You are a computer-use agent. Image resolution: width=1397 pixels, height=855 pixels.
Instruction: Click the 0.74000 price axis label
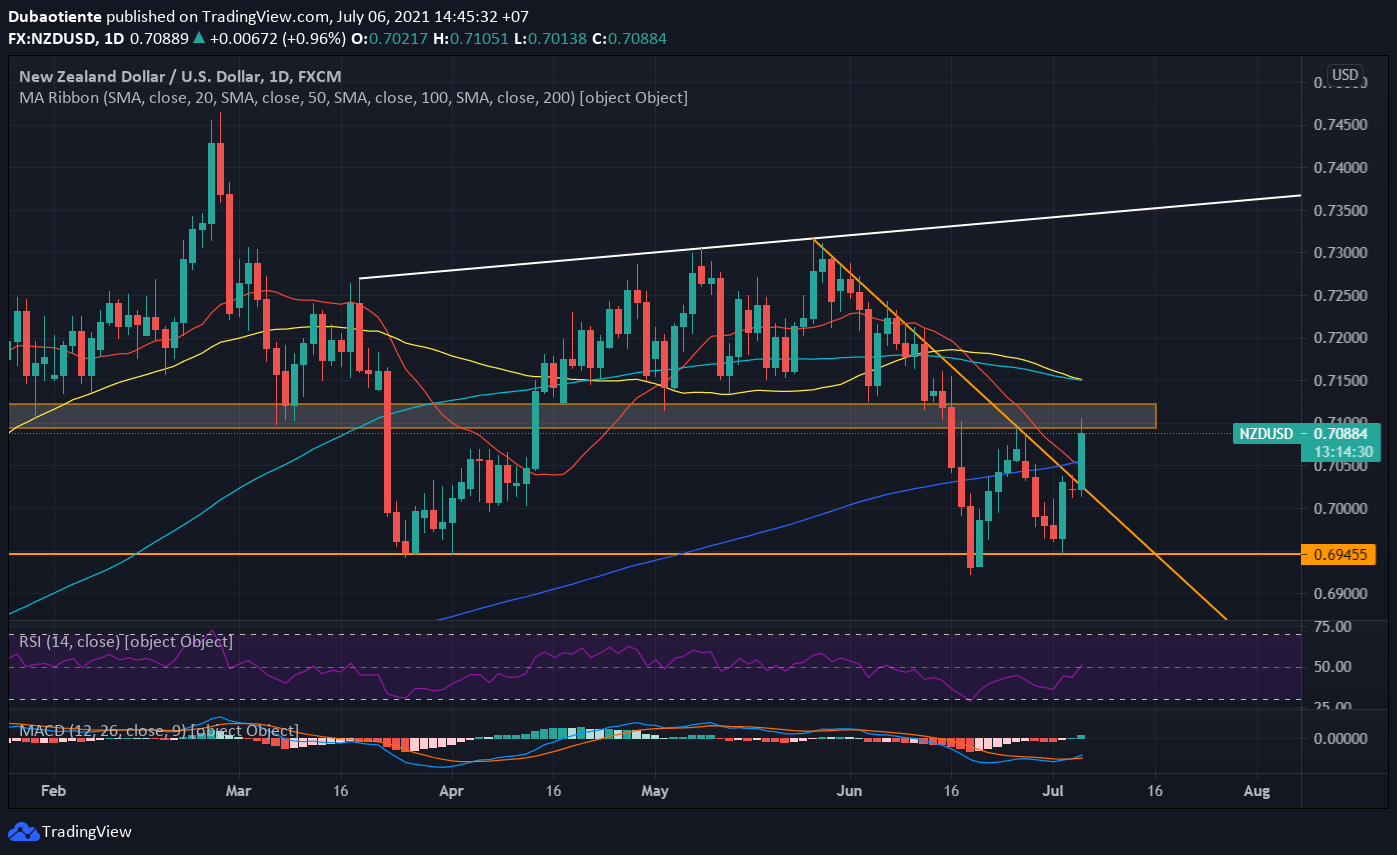[x=1339, y=168]
